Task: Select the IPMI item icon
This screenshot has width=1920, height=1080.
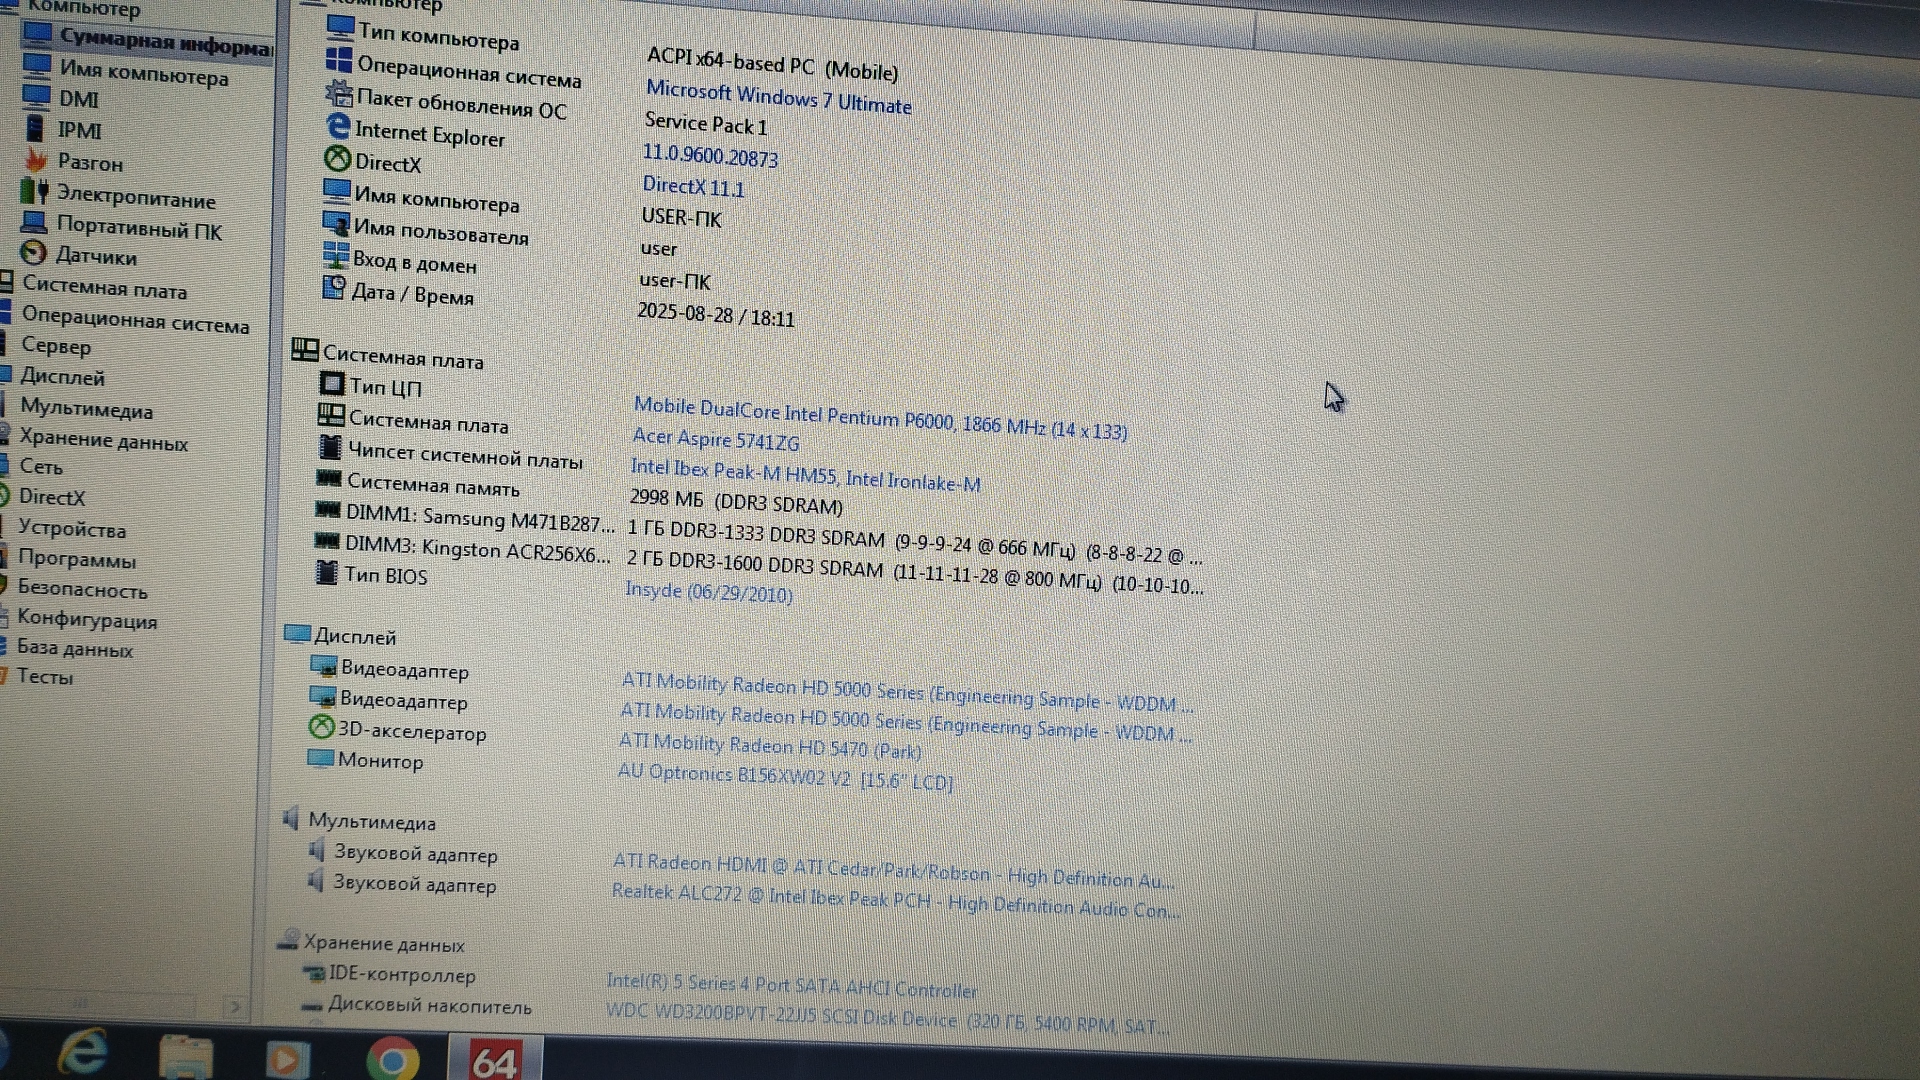Action: coord(35,128)
